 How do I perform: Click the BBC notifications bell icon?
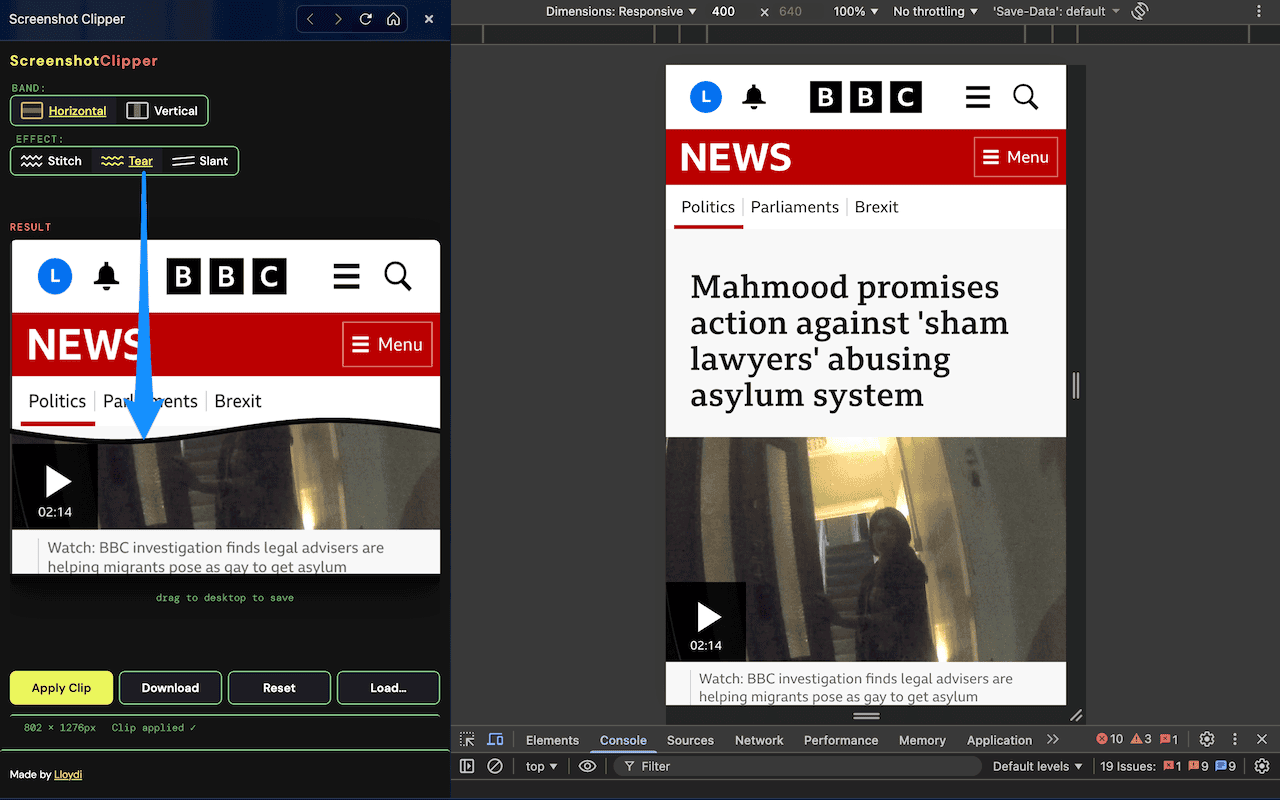pos(754,97)
